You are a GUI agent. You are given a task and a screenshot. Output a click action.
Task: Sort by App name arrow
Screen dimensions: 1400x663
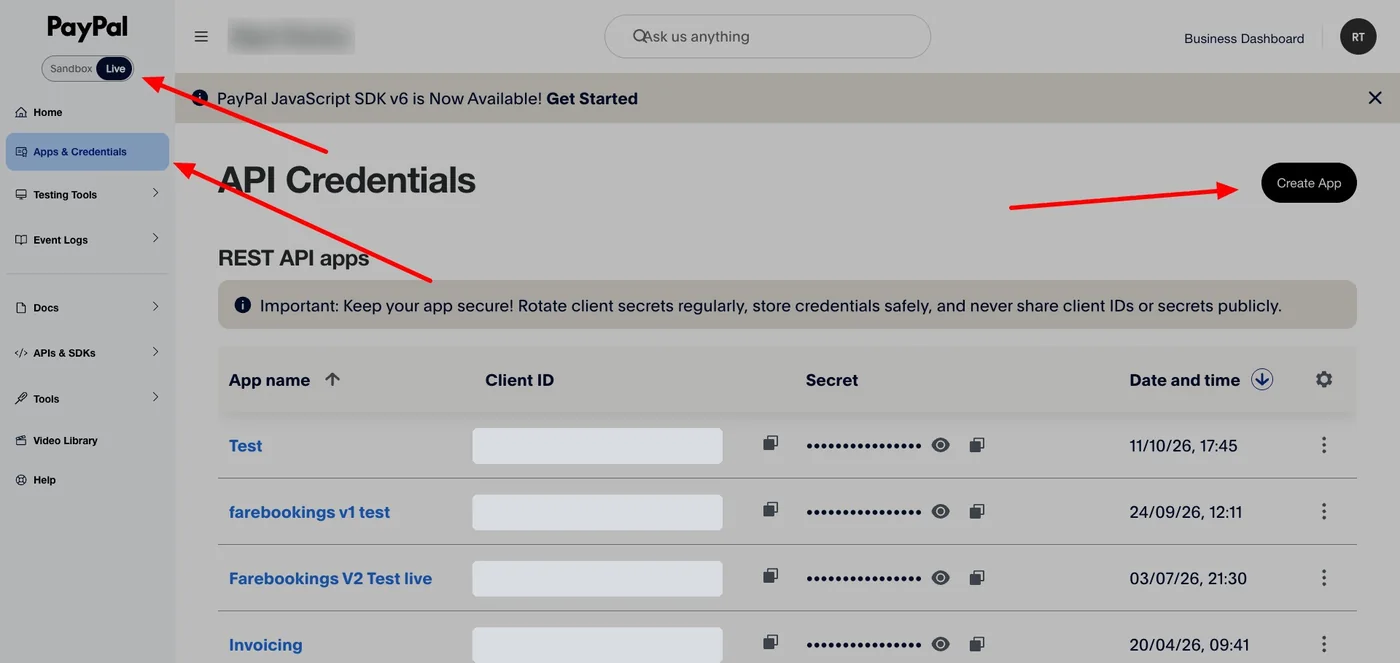(x=333, y=379)
